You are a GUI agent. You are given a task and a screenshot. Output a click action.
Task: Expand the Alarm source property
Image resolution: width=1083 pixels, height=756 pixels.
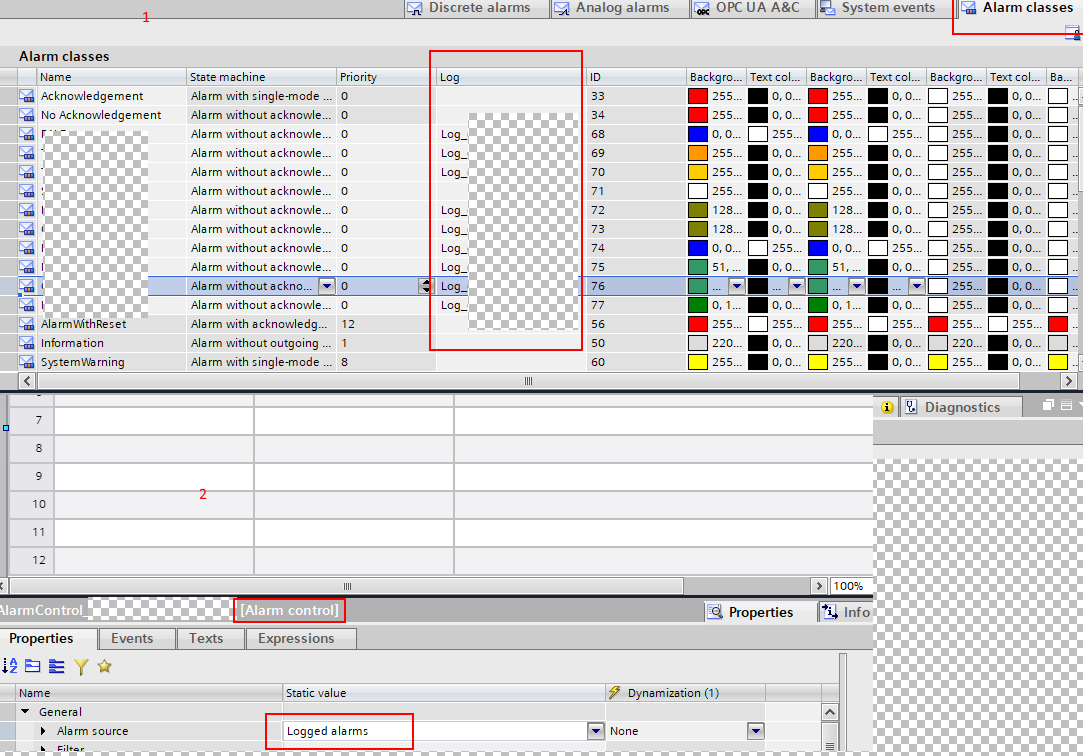click(x=44, y=730)
